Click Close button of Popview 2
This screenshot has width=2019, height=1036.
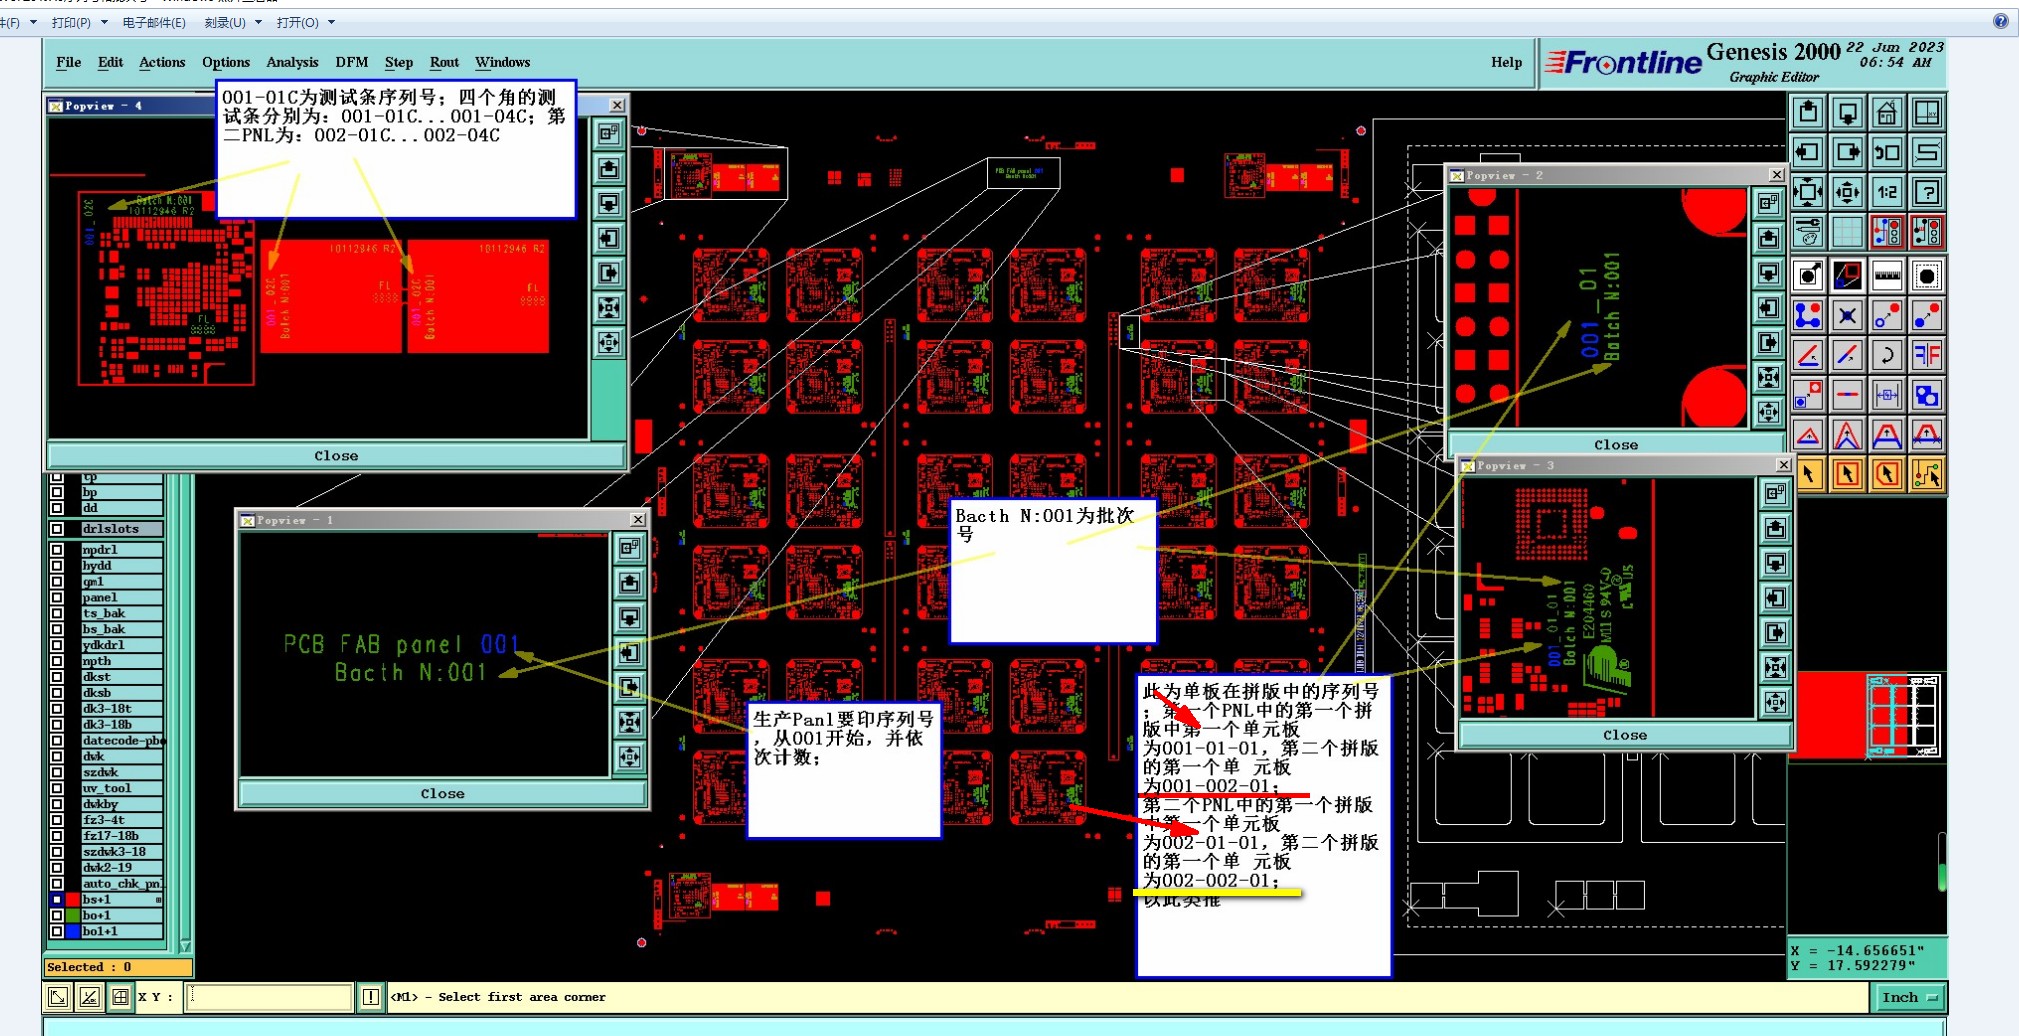click(x=1616, y=445)
